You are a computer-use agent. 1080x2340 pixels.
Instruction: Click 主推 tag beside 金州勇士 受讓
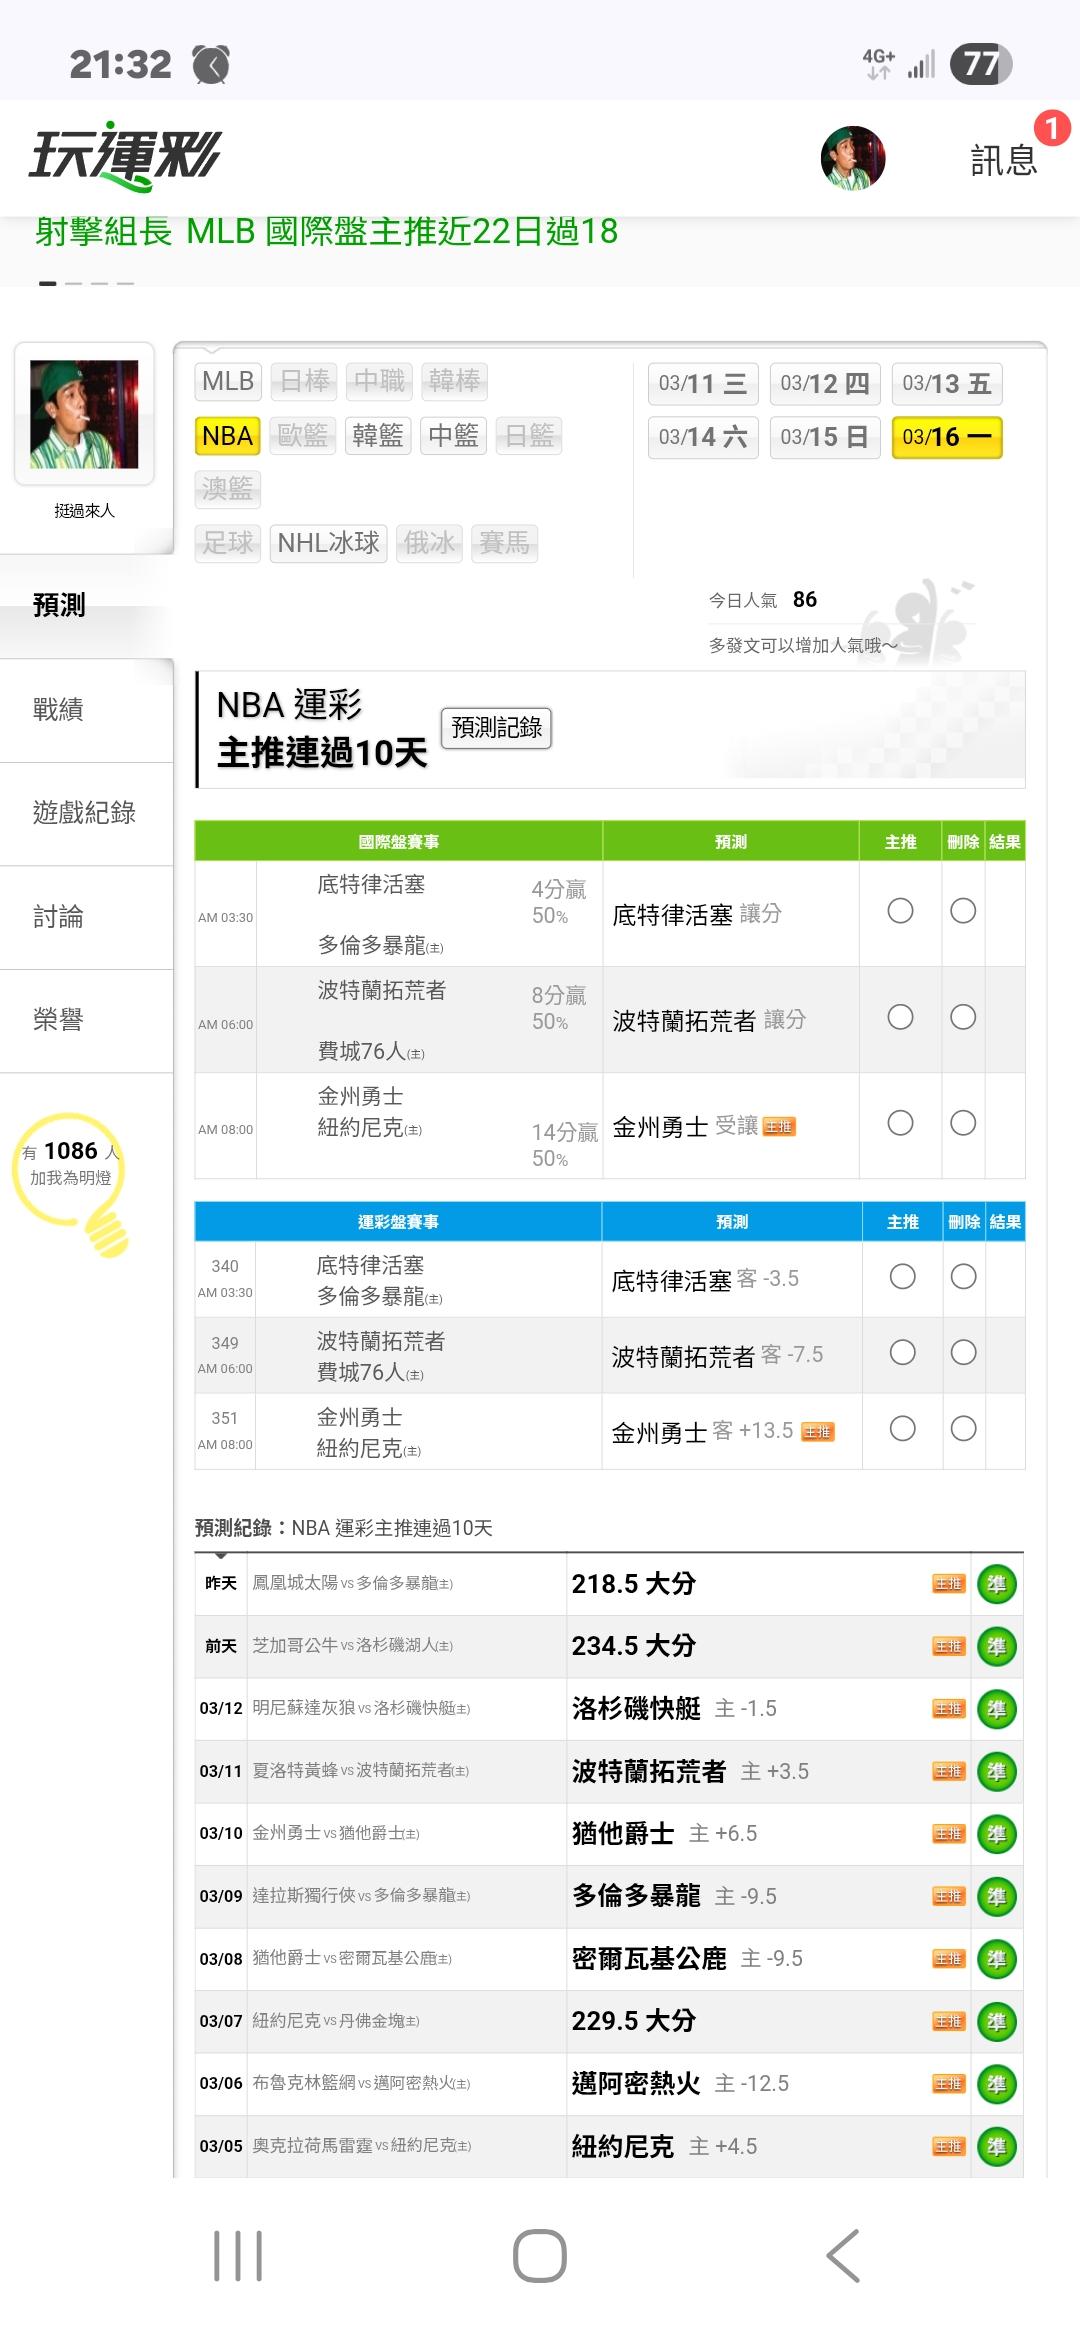pyautogui.click(x=779, y=1127)
